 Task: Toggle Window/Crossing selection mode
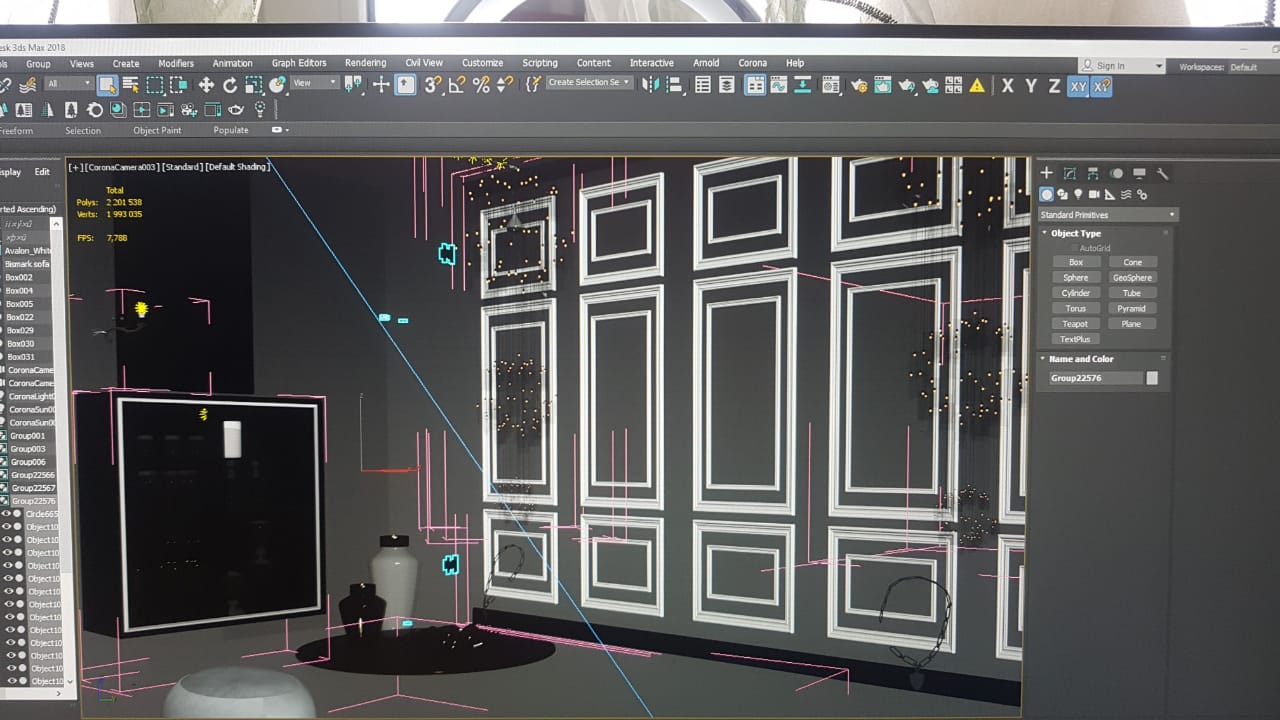[x=178, y=85]
